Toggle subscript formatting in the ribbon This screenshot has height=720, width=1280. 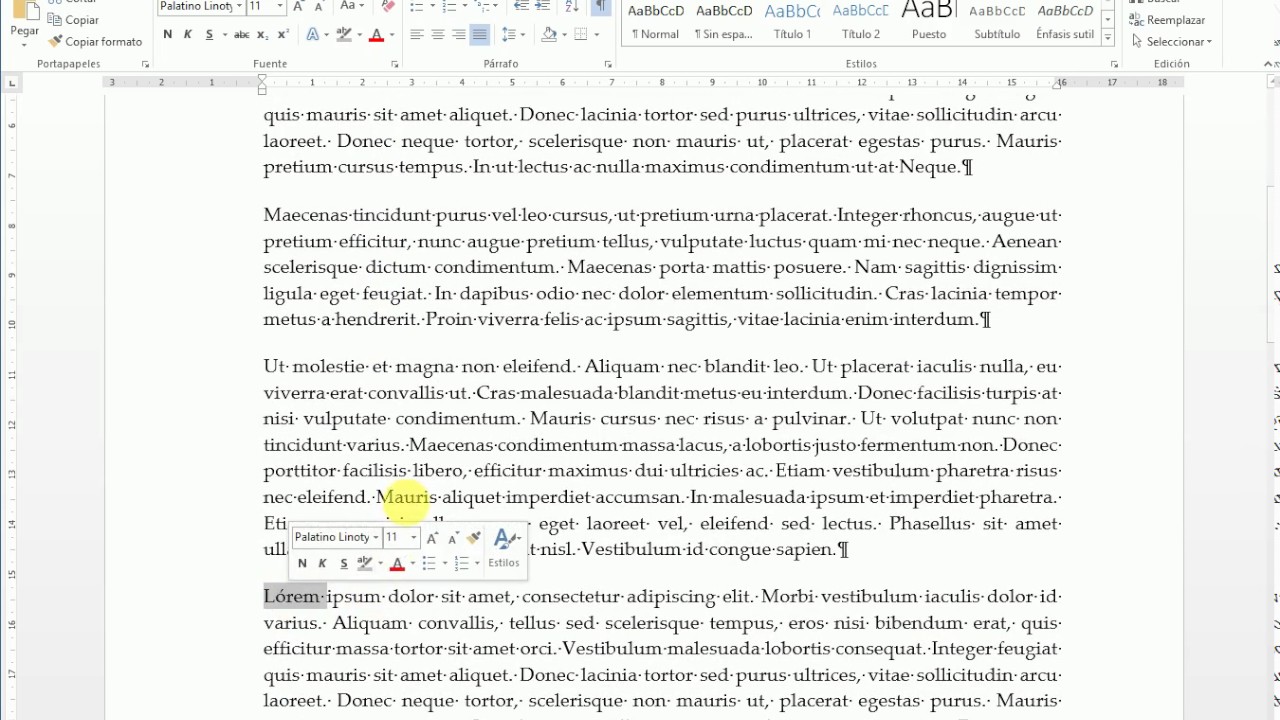click(263, 35)
